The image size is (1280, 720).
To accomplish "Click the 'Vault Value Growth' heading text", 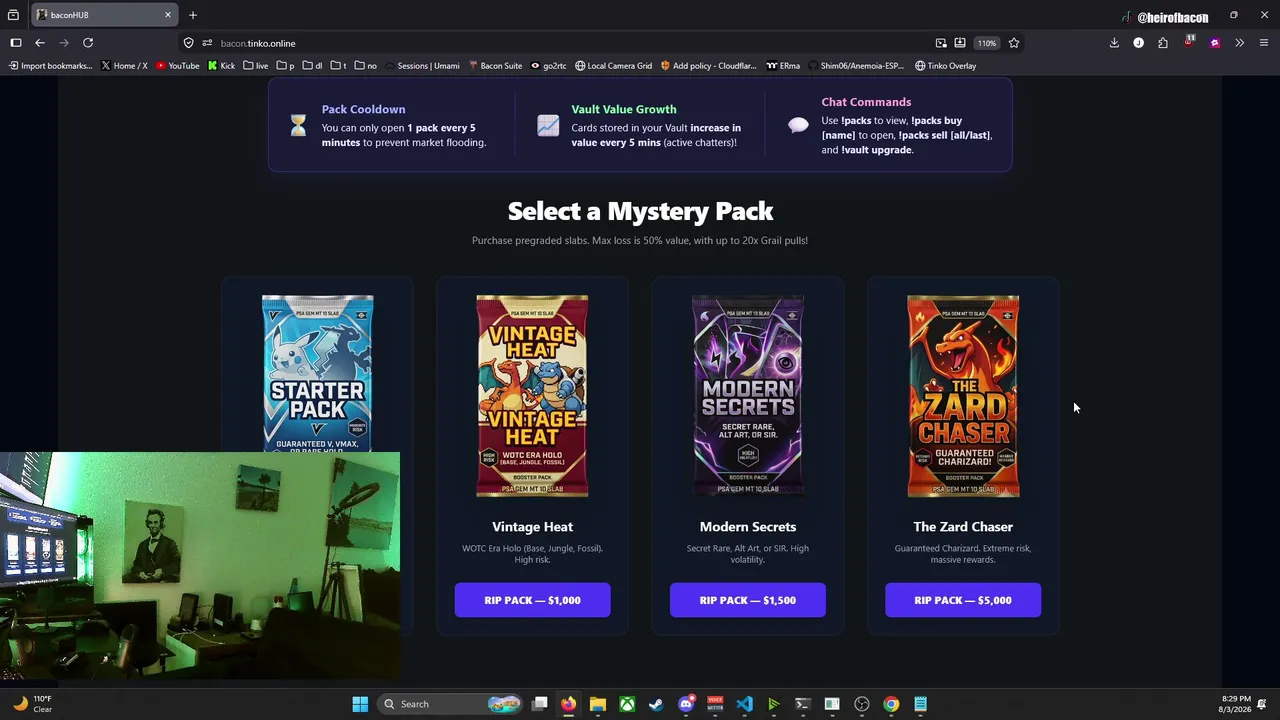I will 624,109.
